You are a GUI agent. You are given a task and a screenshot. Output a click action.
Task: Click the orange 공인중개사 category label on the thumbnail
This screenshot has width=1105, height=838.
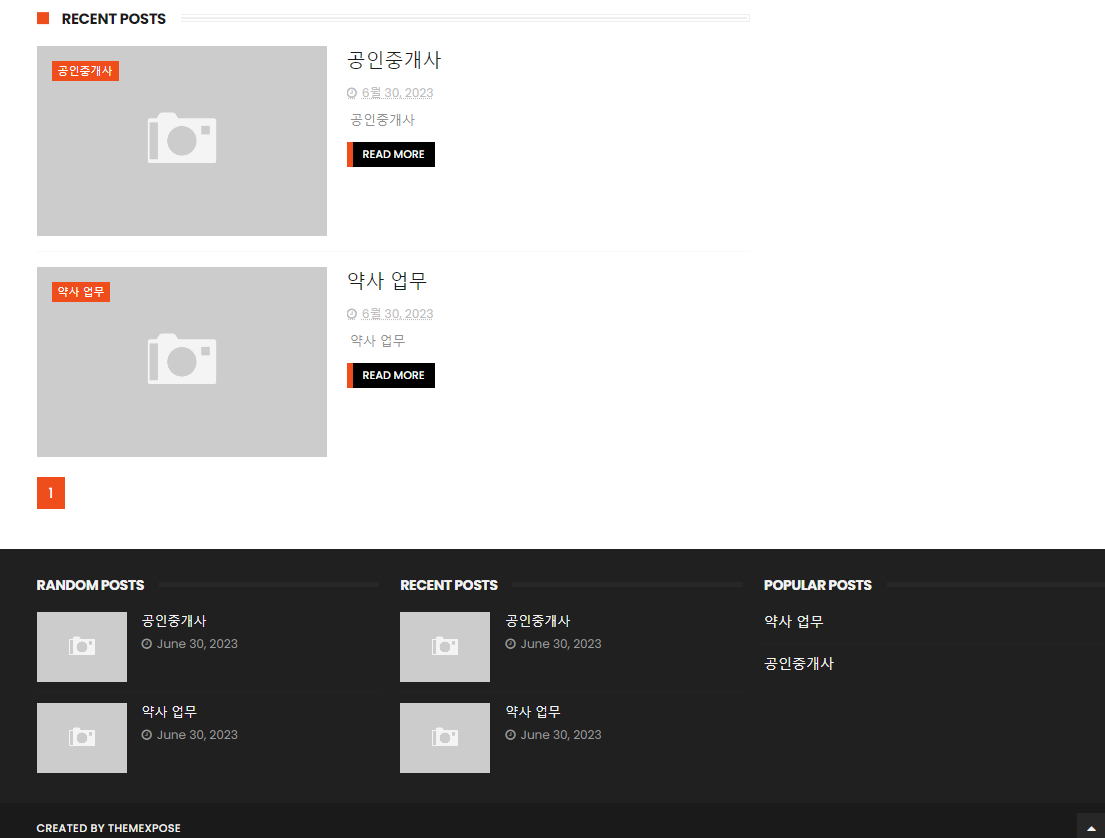coord(85,71)
